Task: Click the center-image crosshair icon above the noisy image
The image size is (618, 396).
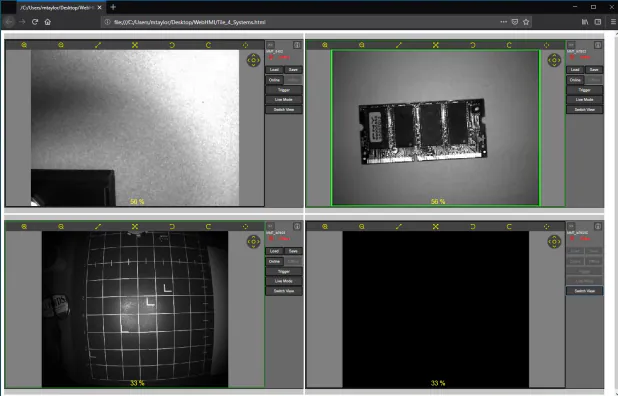Action: (x=245, y=45)
